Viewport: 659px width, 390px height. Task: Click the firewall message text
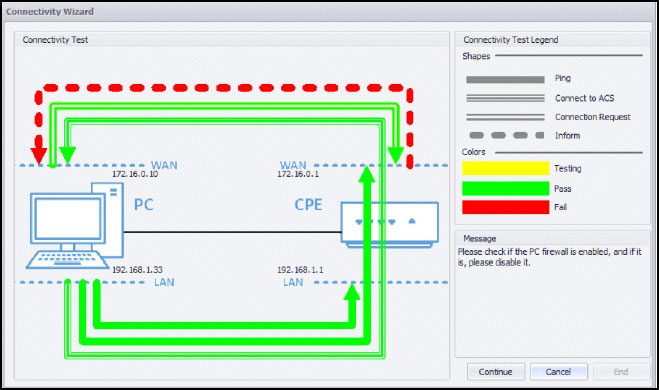point(549,257)
